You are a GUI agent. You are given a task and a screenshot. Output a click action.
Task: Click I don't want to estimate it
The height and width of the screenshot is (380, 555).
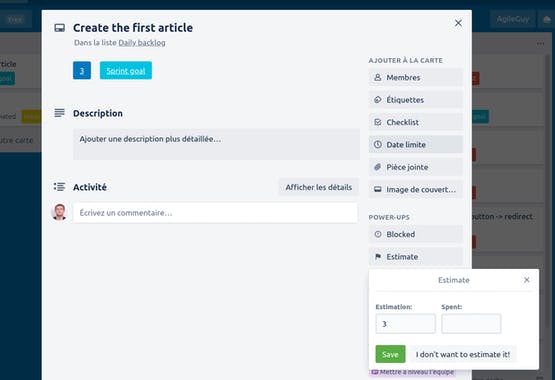click(x=463, y=354)
